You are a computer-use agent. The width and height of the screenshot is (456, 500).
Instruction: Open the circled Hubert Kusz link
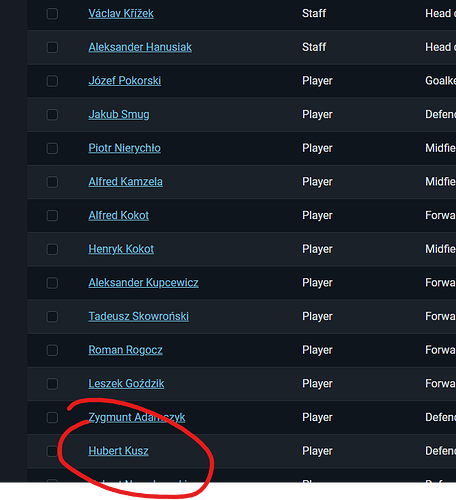click(x=118, y=451)
